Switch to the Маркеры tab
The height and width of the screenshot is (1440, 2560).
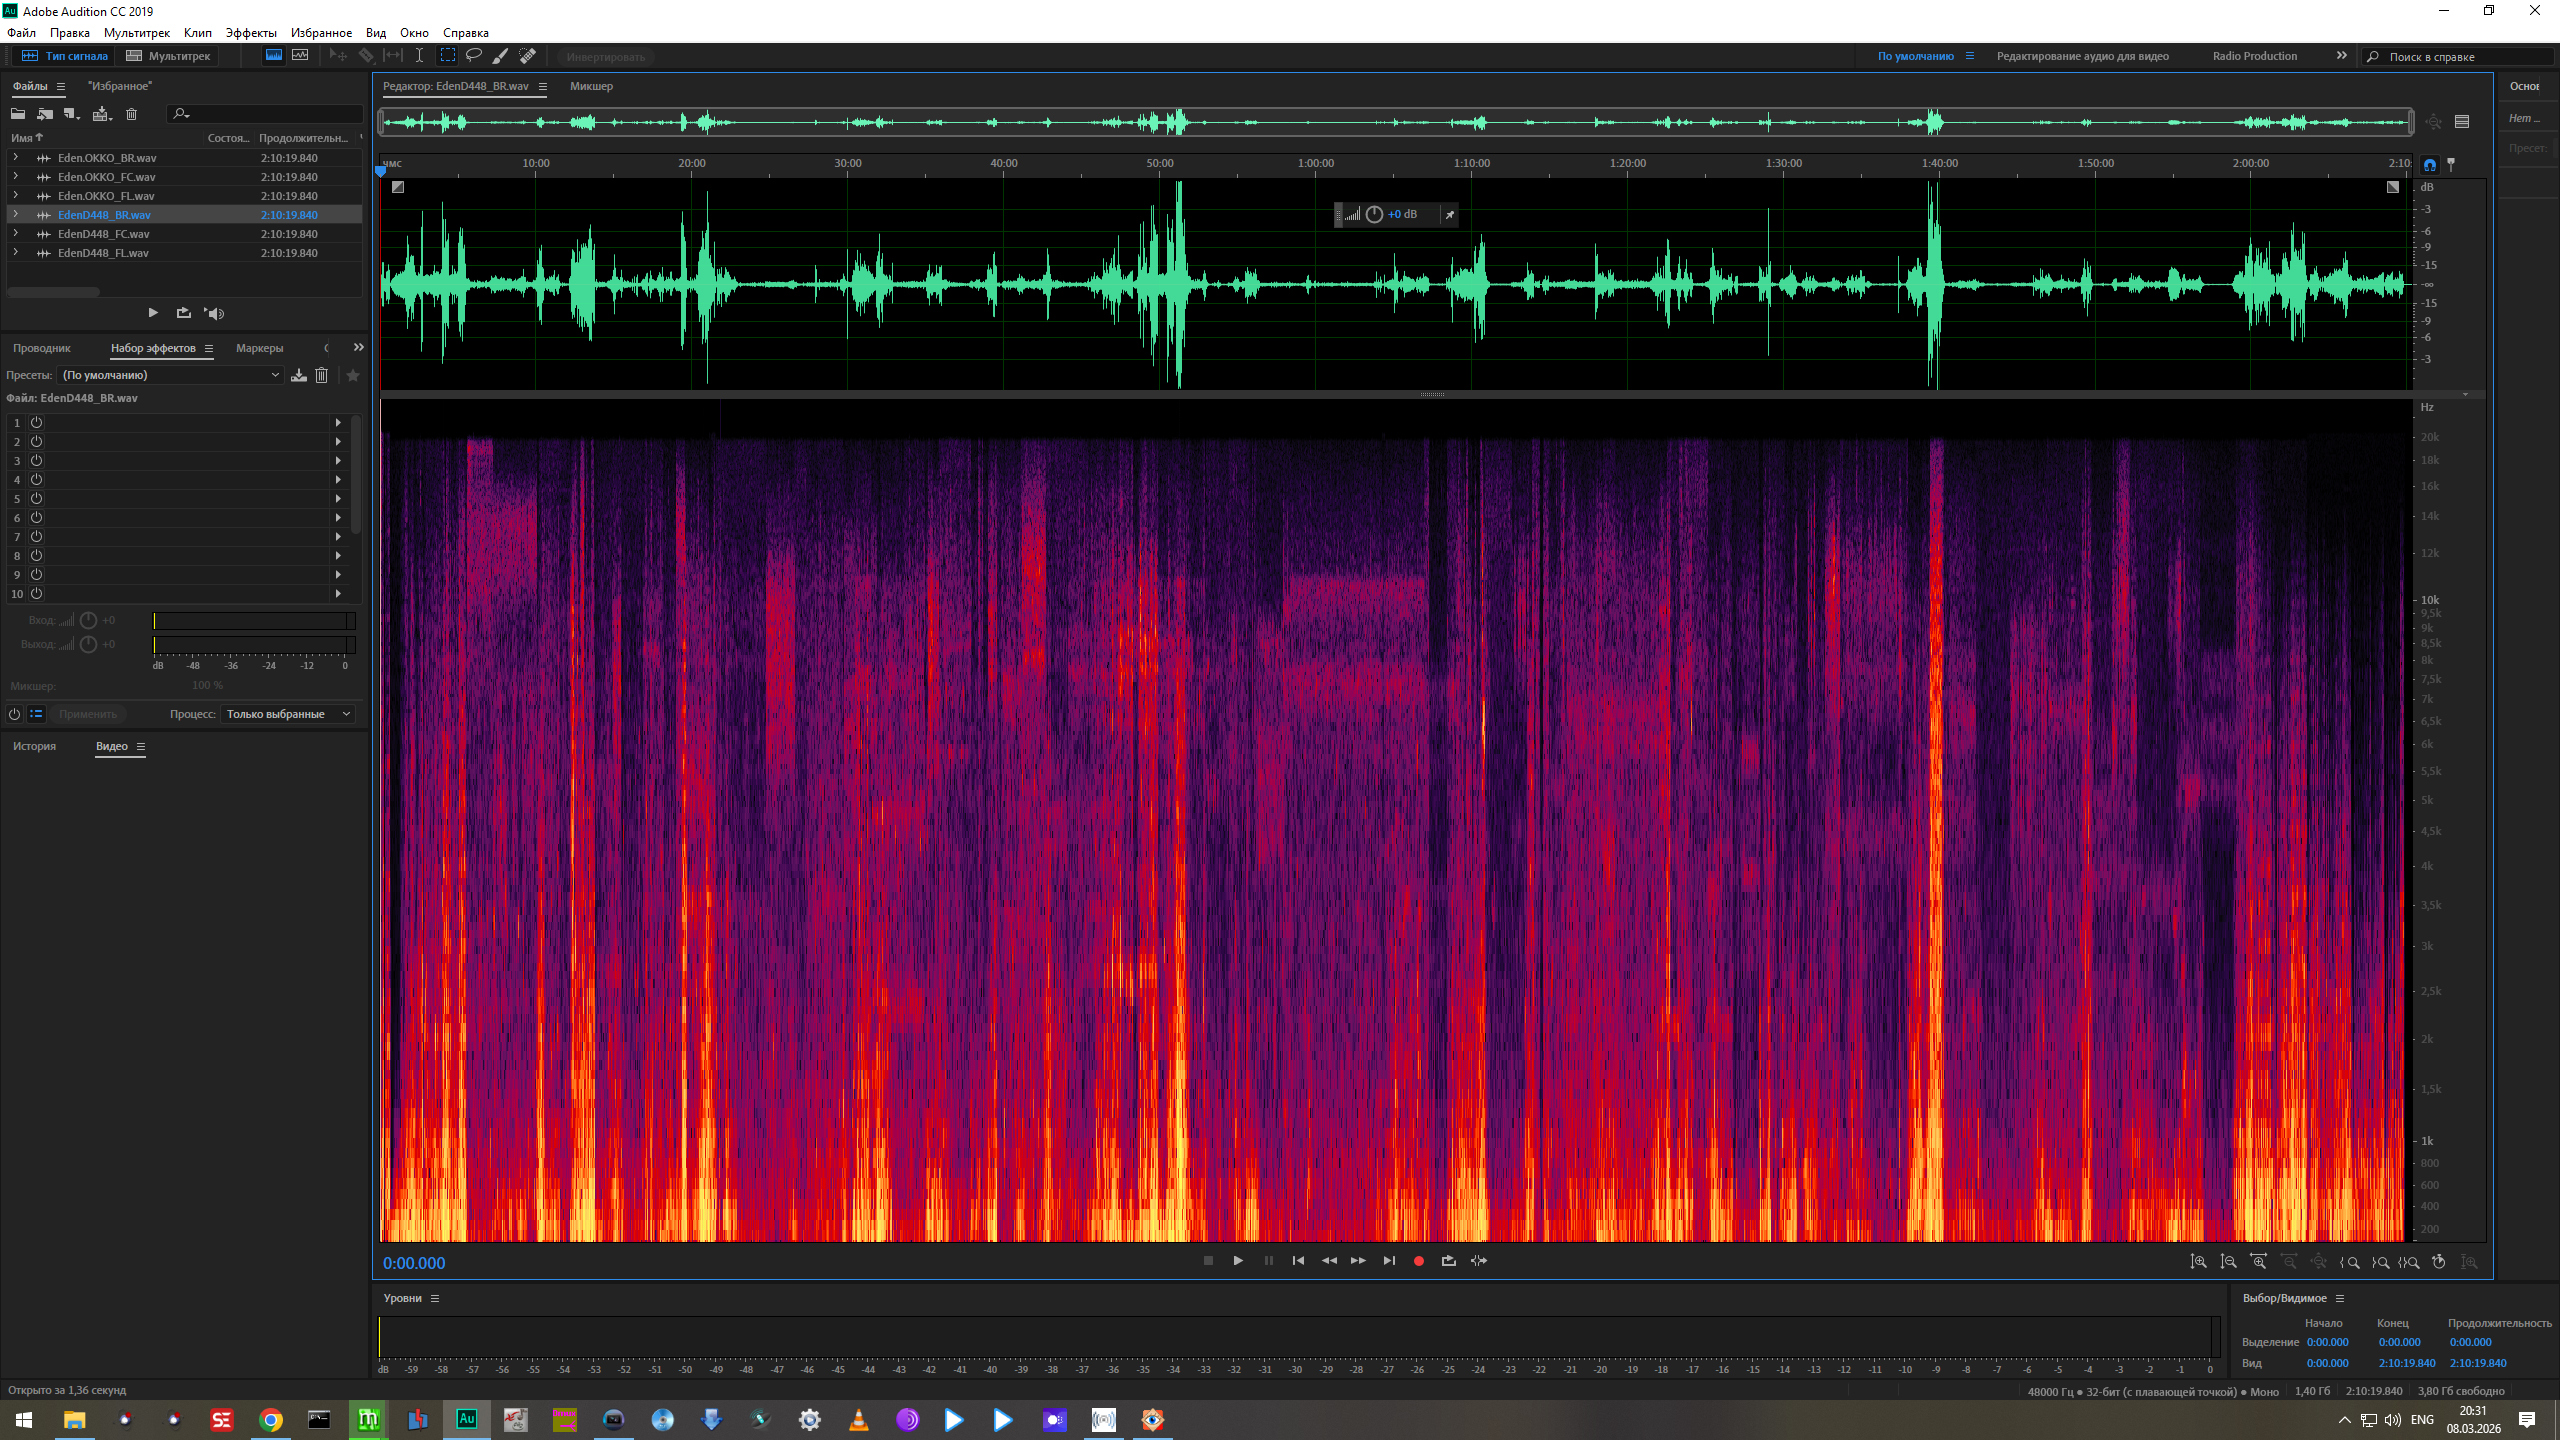coord(259,348)
